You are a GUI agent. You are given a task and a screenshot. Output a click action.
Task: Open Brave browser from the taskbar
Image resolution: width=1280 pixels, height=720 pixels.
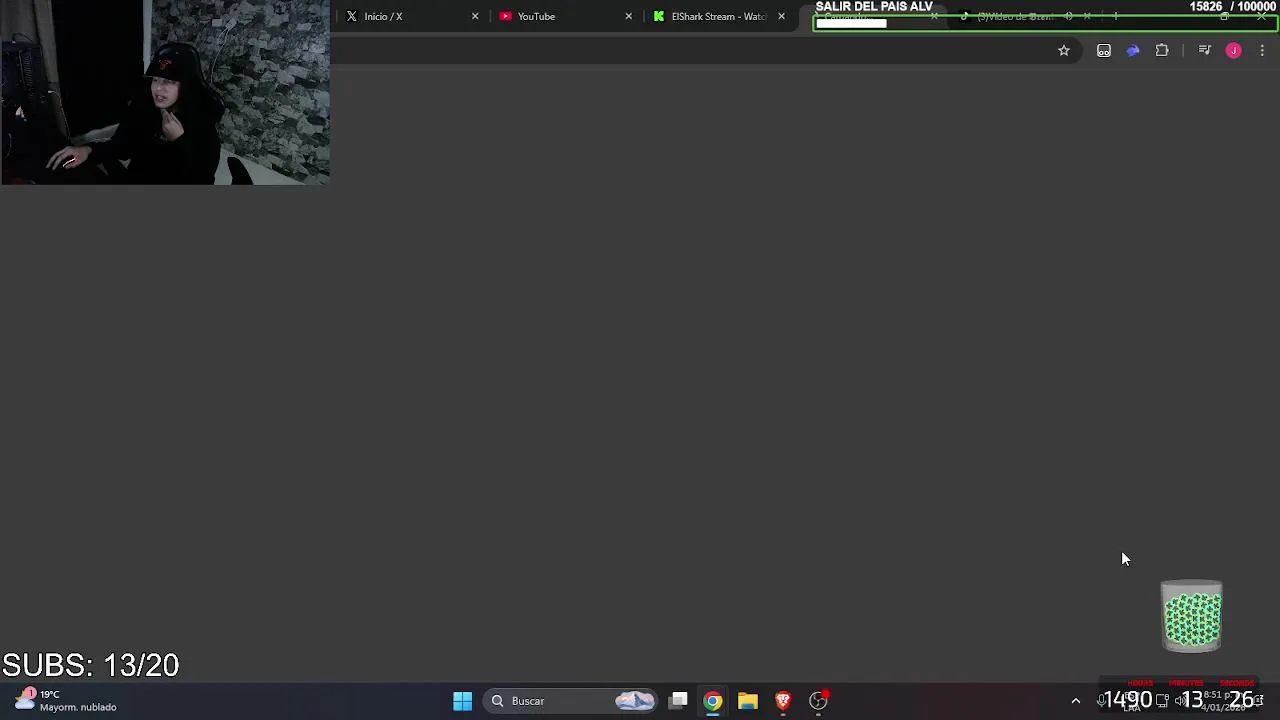(x=783, y=701)
